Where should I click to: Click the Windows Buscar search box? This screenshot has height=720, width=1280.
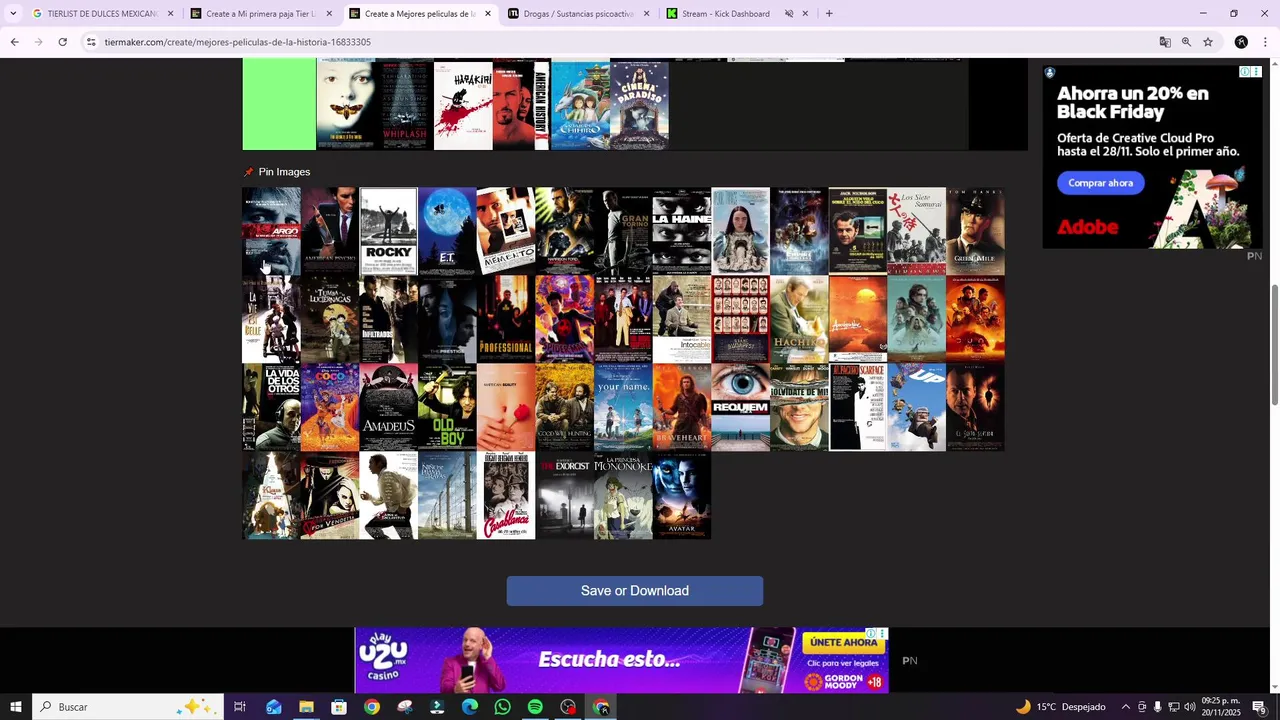coord(128,707)
